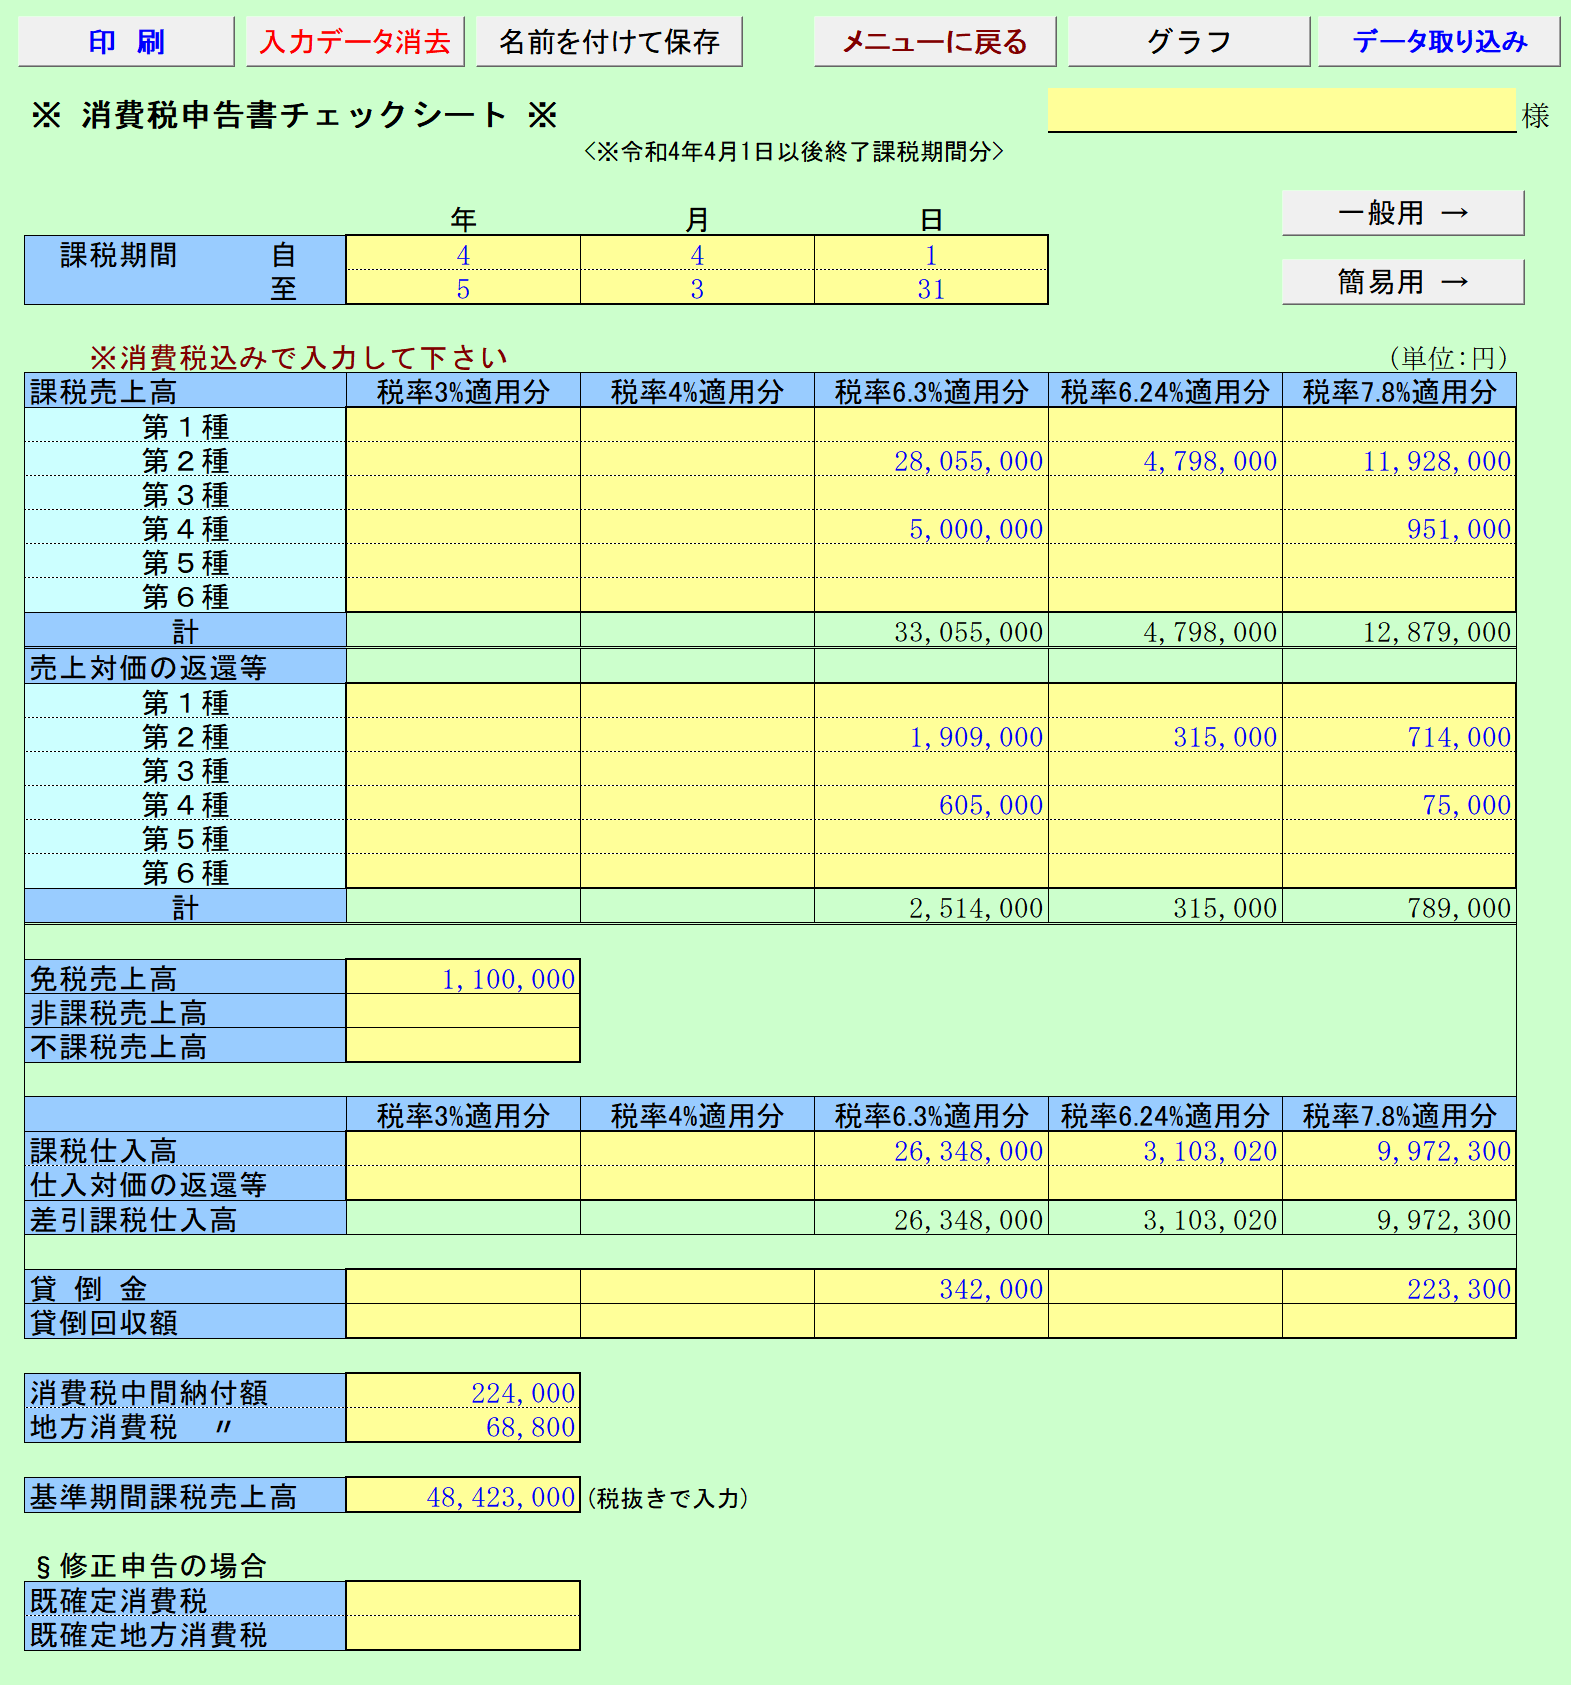
Task: Return to menu via メニューに戻る
Action: (935, 42)
